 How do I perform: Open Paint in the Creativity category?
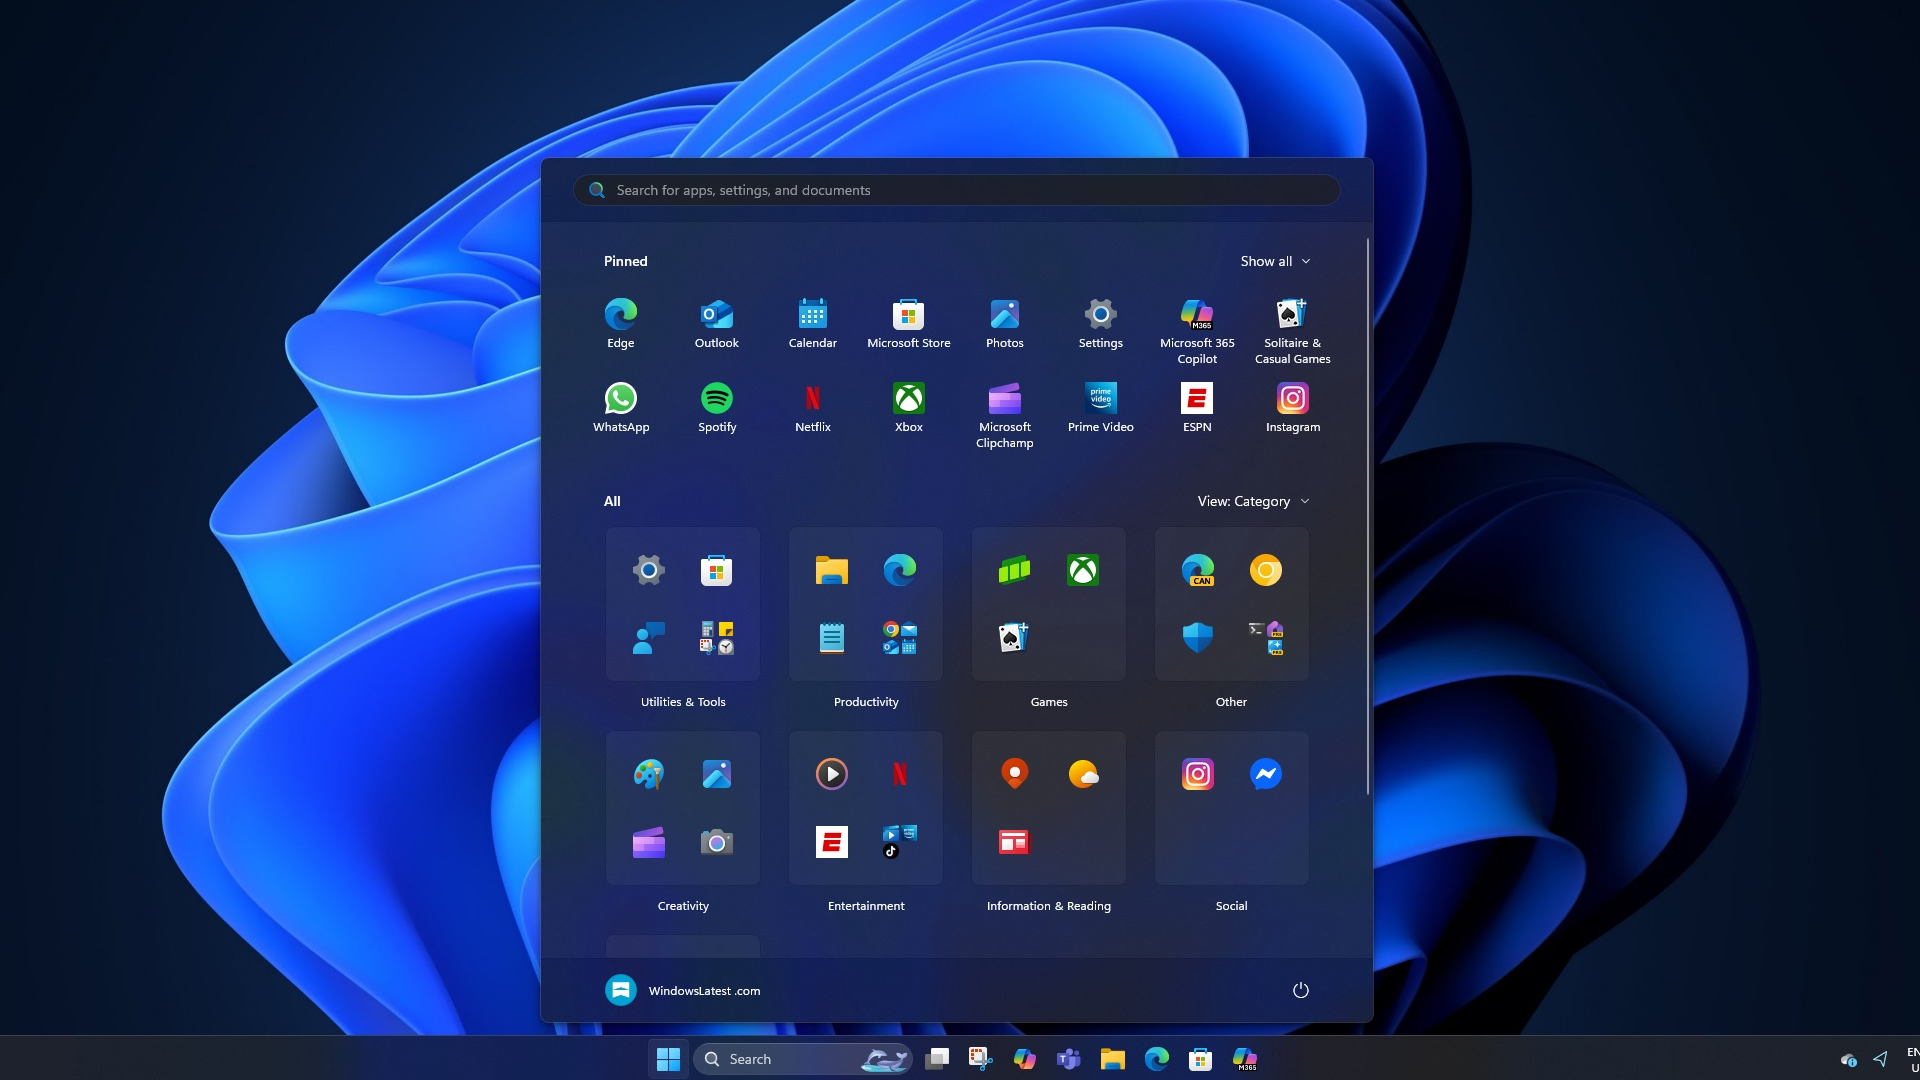[x=648, y=774]
